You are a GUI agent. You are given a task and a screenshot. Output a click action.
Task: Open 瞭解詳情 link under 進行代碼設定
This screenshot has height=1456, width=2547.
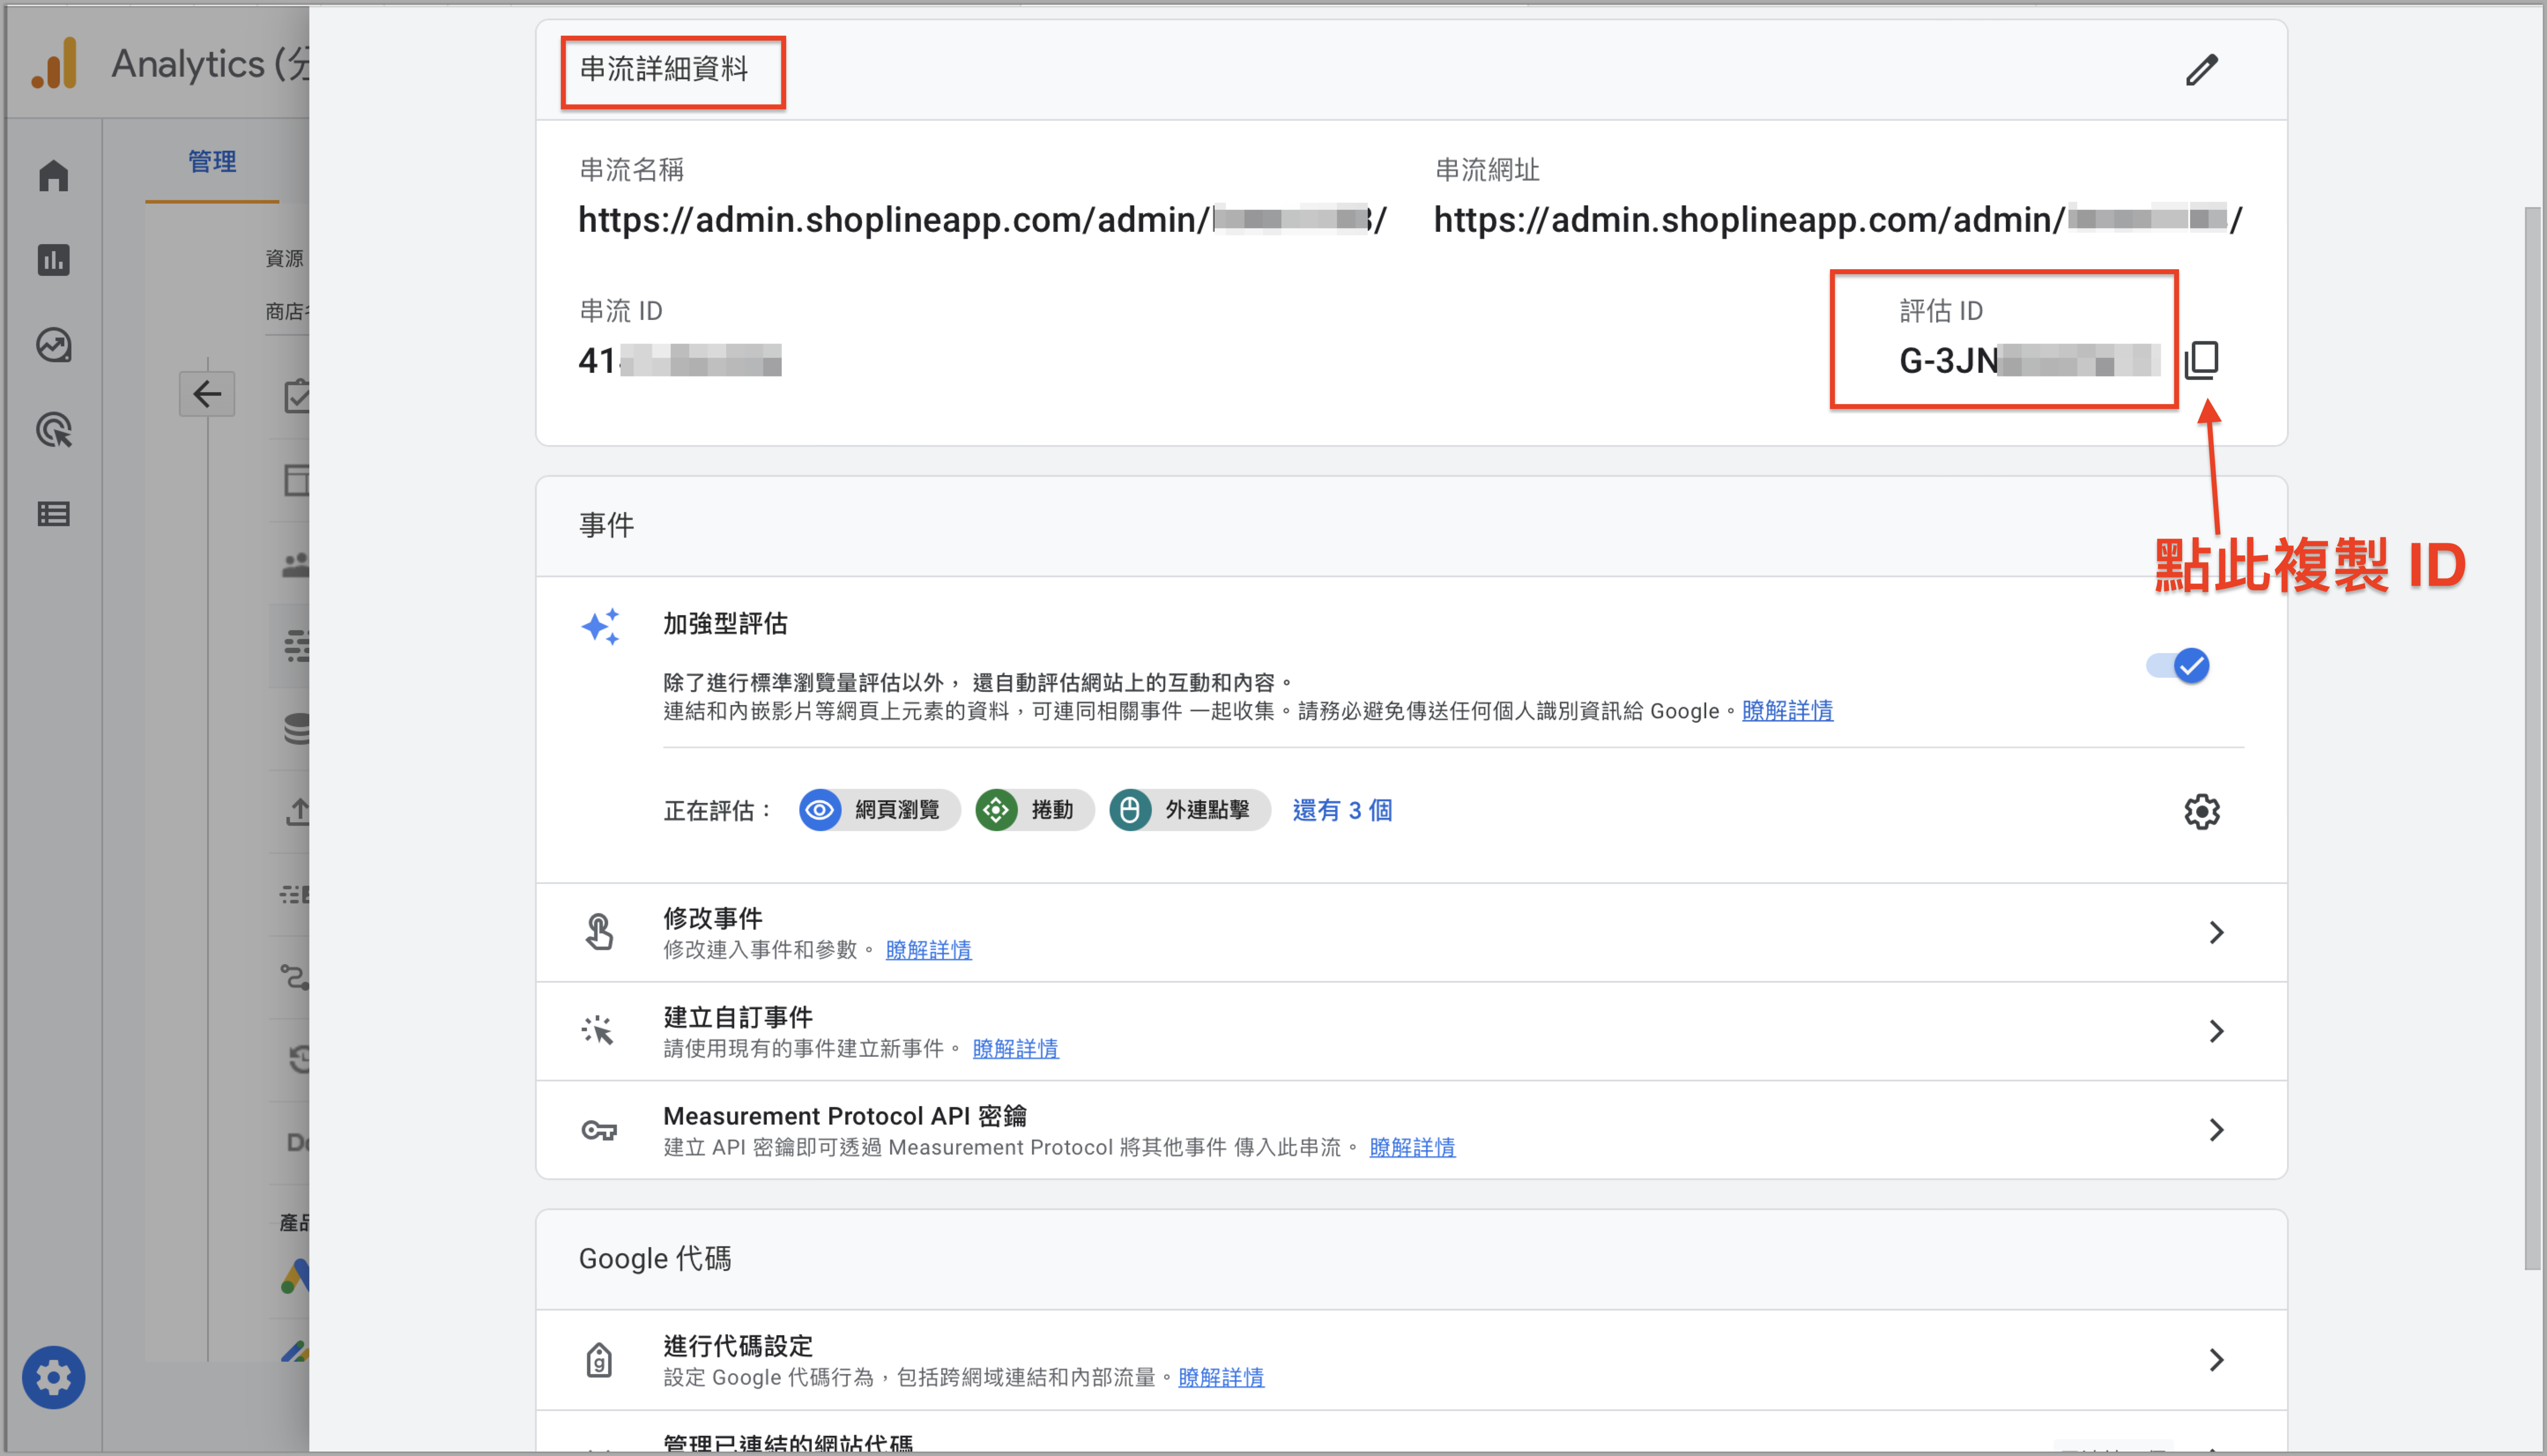click(x=1221, y=1378)
